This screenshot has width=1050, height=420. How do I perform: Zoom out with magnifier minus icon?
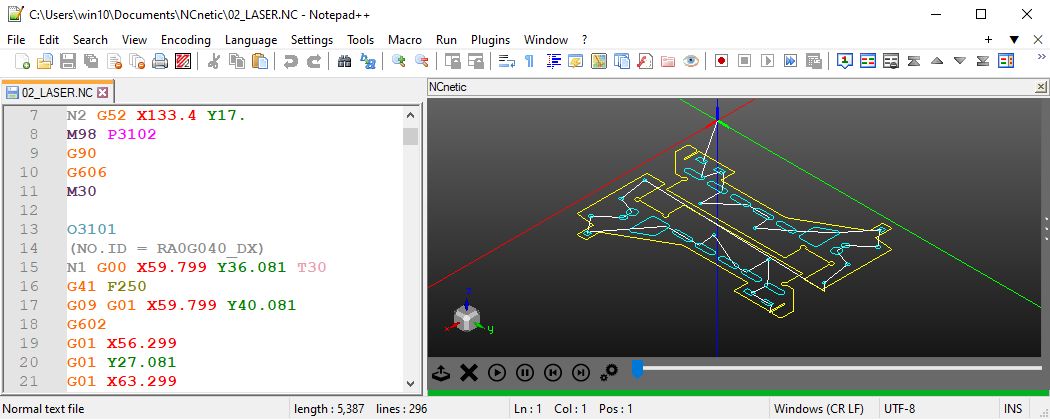[x=422, y=62]
